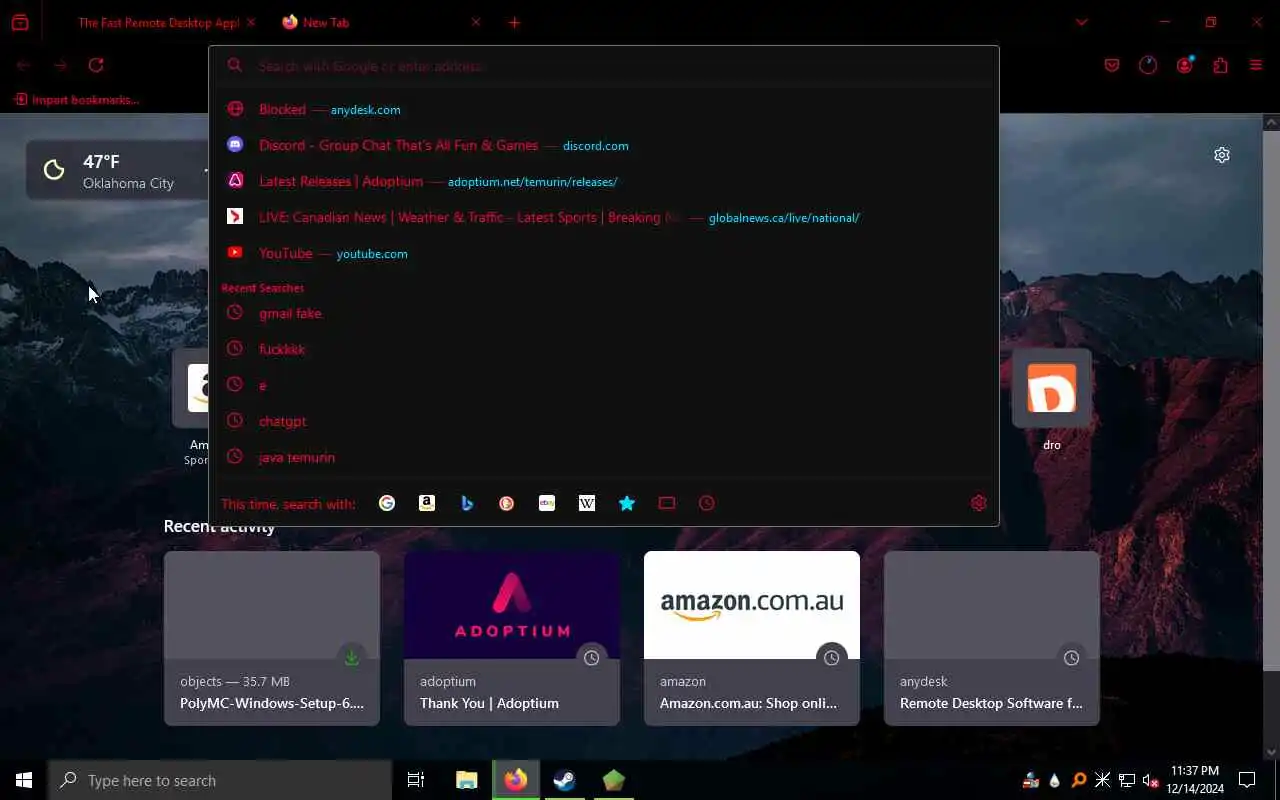
Task: Open Windows Task View
Action: (416, 780)
